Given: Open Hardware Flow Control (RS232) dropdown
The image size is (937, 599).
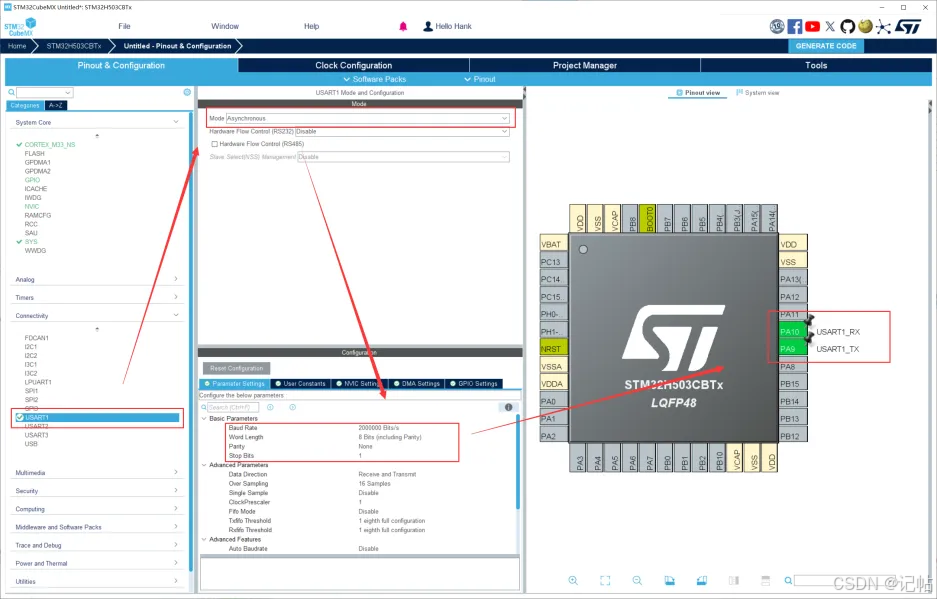Looking at the screenshot, I should [402, 132].
